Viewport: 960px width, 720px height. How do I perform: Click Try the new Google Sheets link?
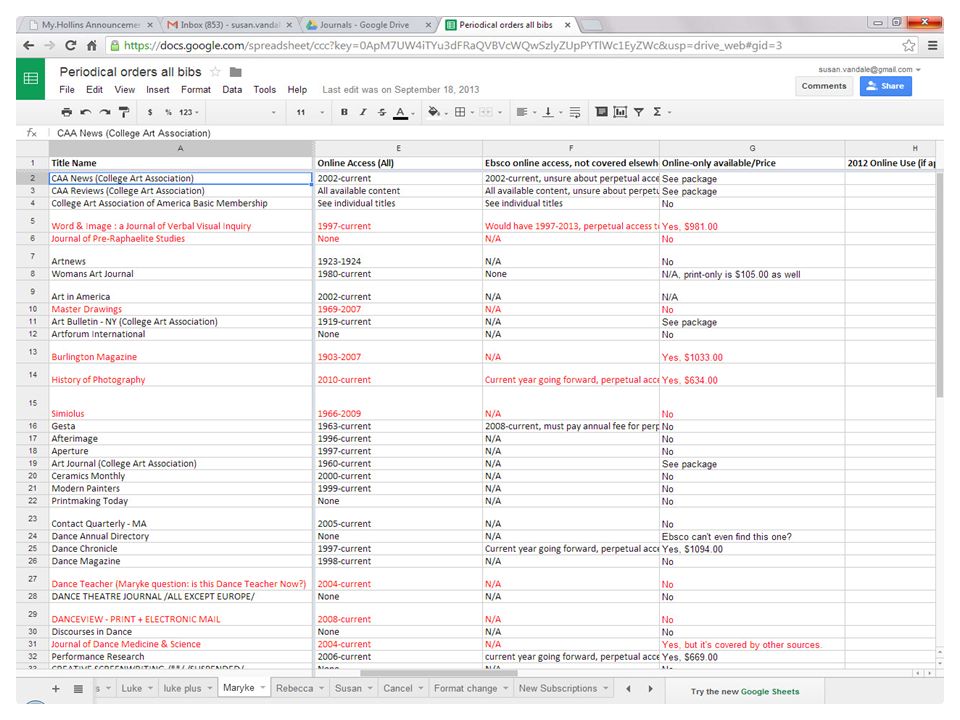point(745,691)
